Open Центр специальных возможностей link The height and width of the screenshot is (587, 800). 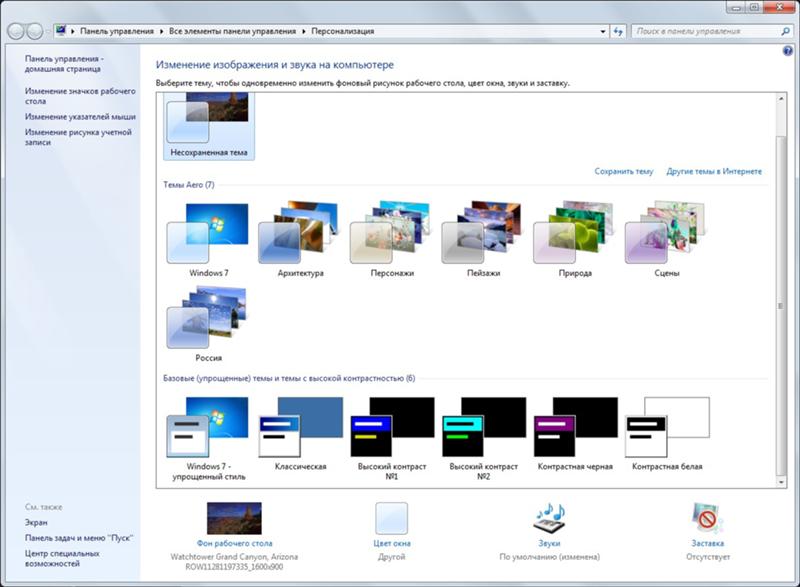point(62,558)
